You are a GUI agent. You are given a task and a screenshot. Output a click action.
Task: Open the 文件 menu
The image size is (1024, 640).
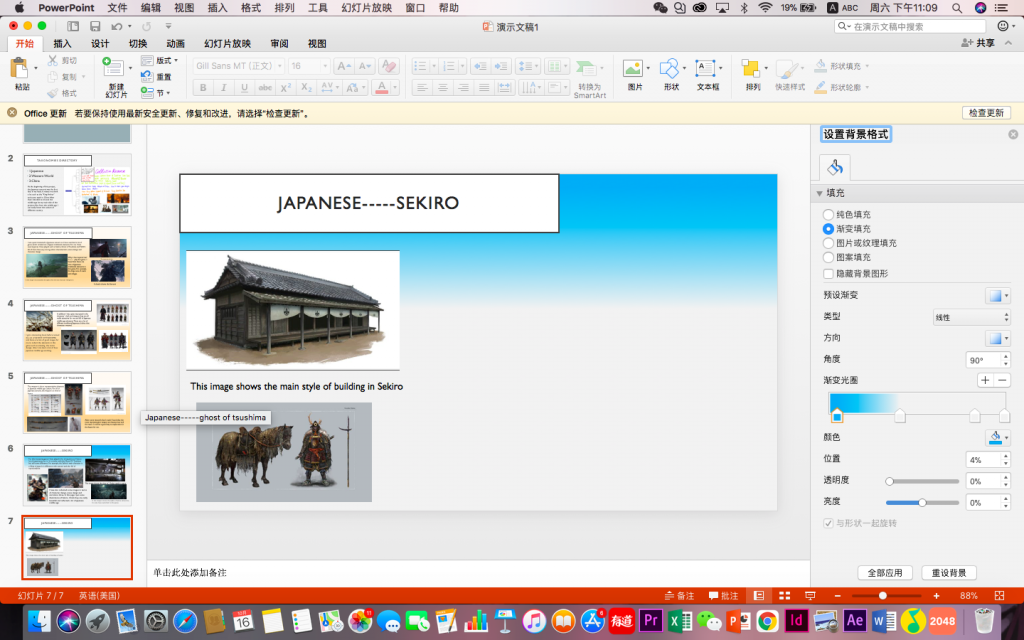coord(117,8)
